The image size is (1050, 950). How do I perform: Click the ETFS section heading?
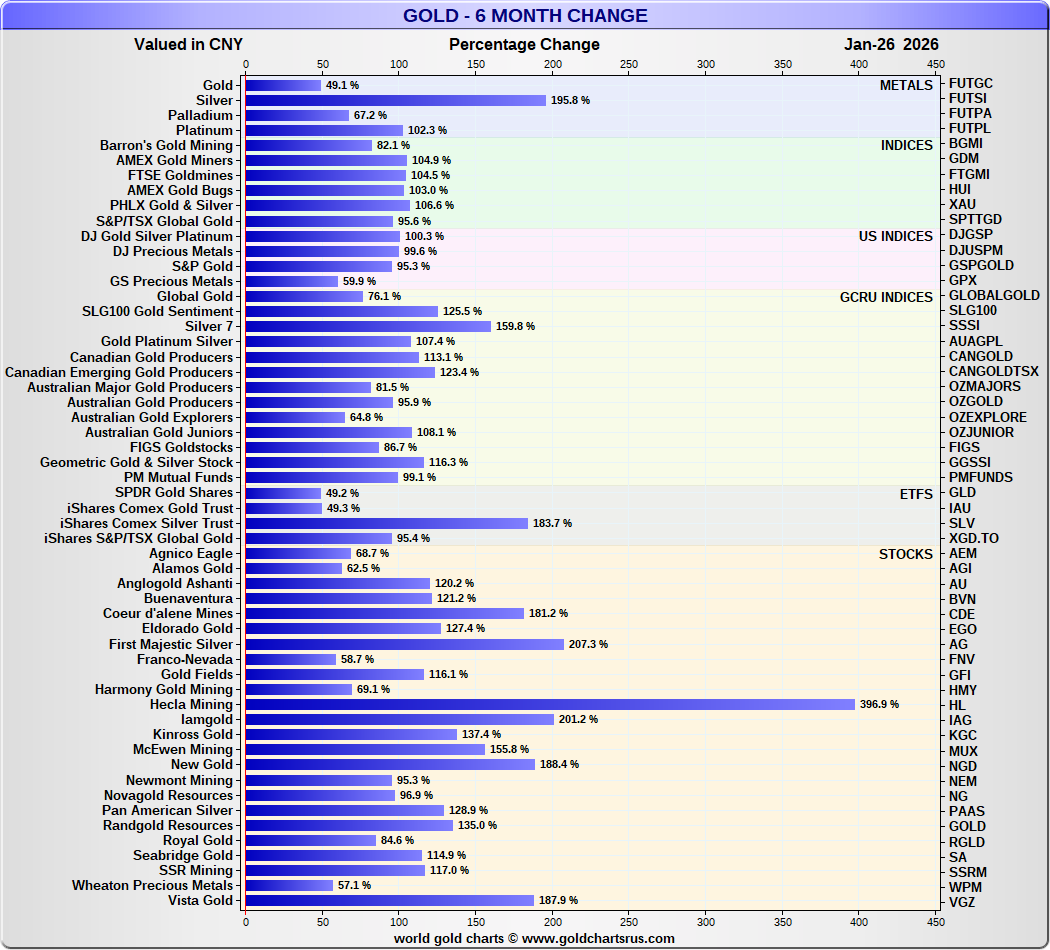(x=916, y=493)
